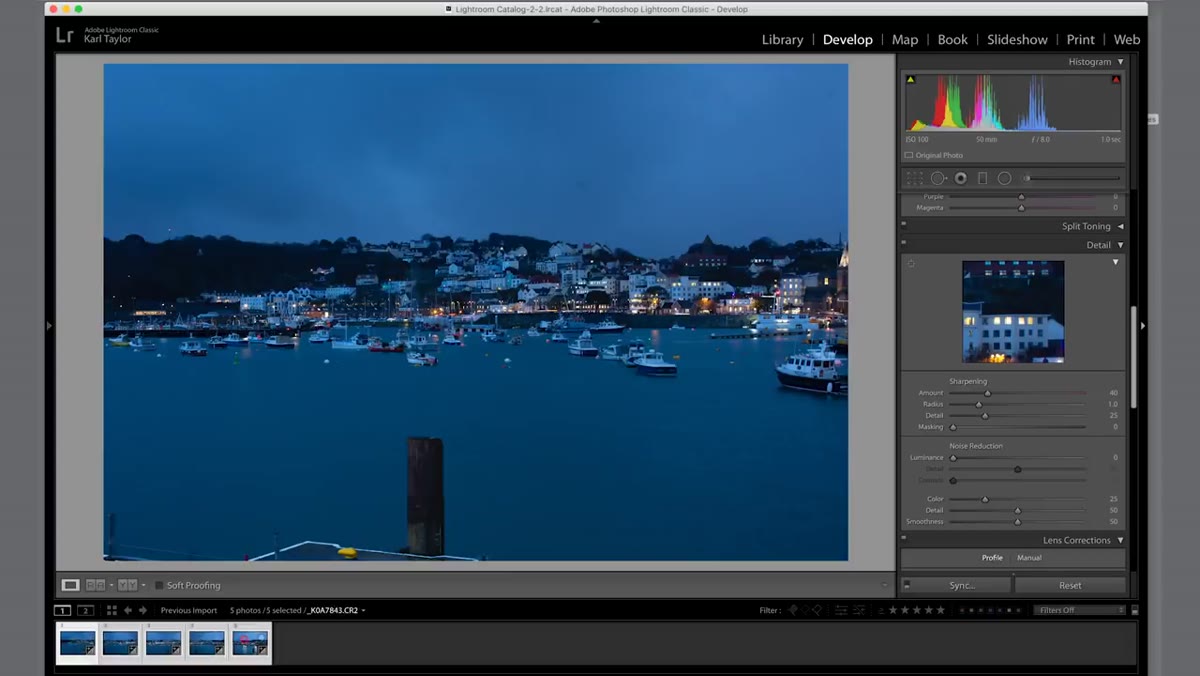
Task: Collapse the detail preview triangle
Action: click(1115, 263)
